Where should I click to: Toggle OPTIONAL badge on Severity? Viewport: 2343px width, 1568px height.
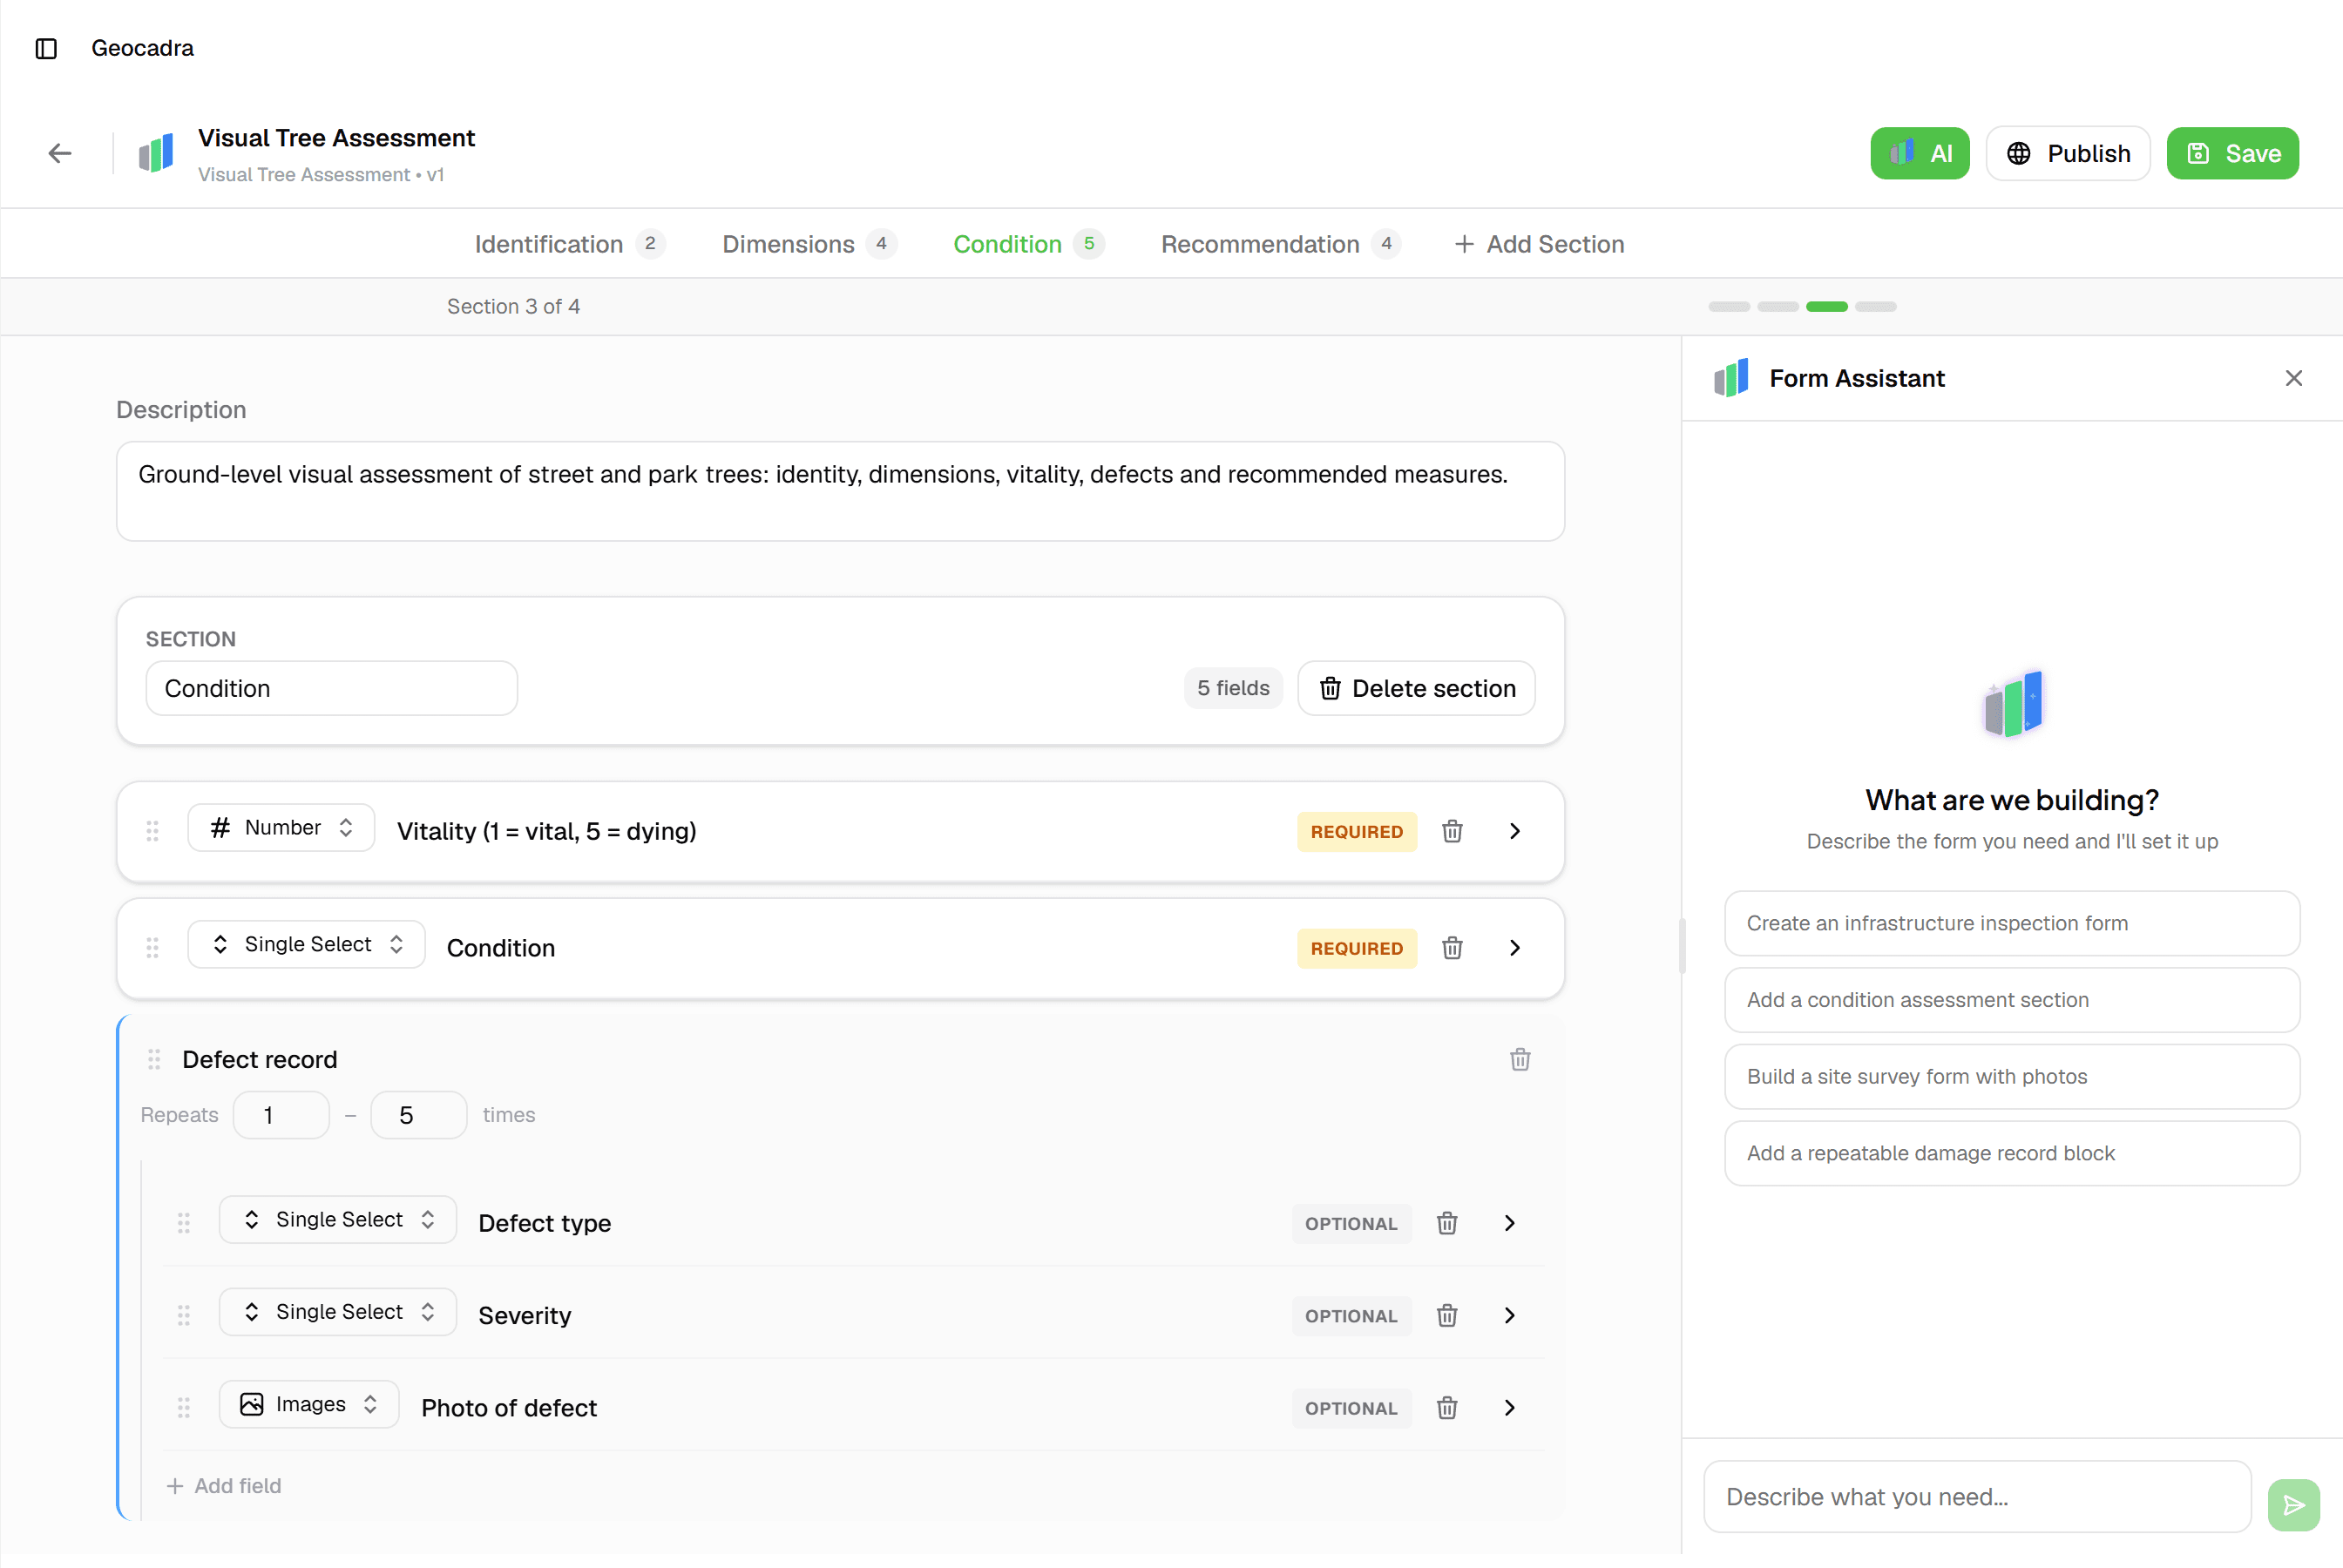pyautogui.click(x=1351, y=1315)
